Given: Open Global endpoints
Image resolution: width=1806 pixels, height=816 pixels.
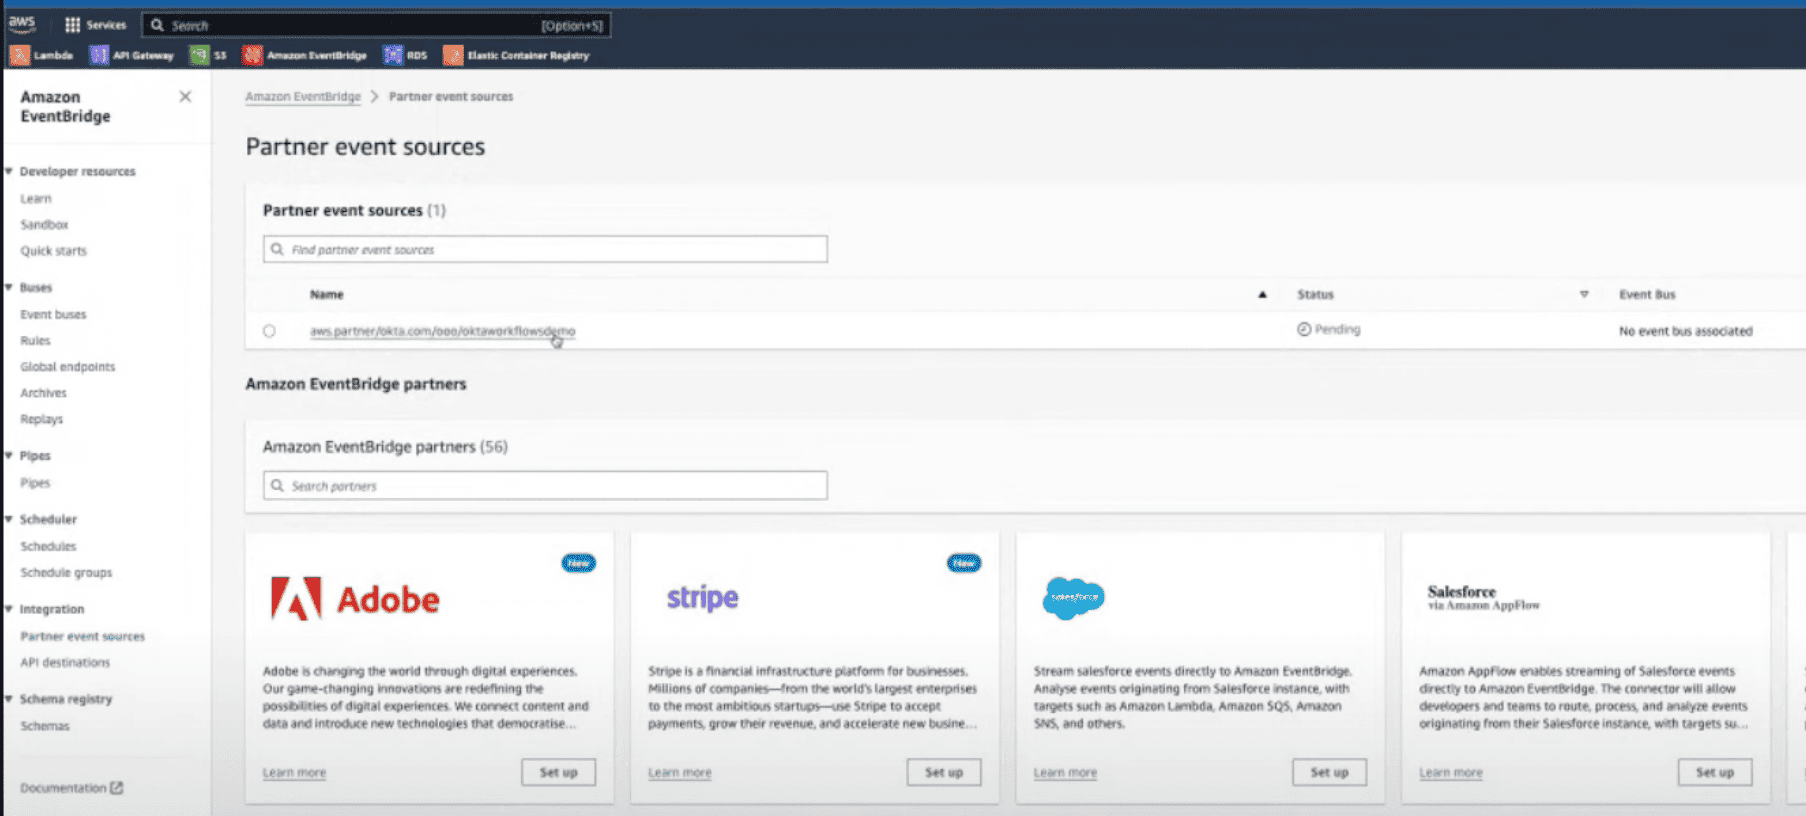Looking at the screenshot, I should 67,367.
